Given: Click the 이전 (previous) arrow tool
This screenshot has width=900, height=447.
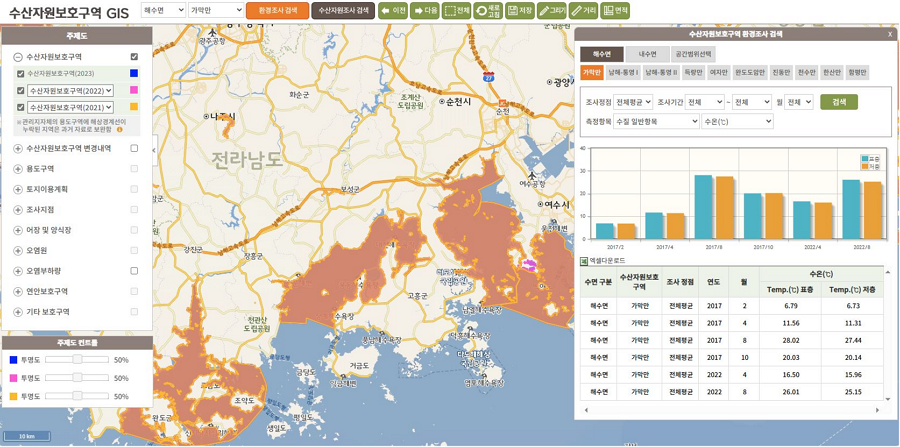Looking at the screenshot, I should (x=393, y=10).
